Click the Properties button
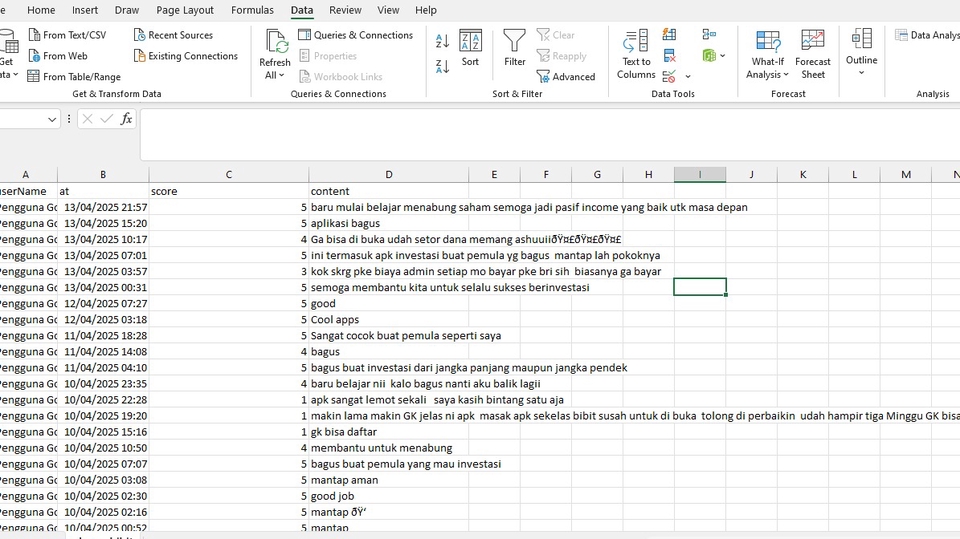This screenshot has width=960, height=539. tap(328, 56)
